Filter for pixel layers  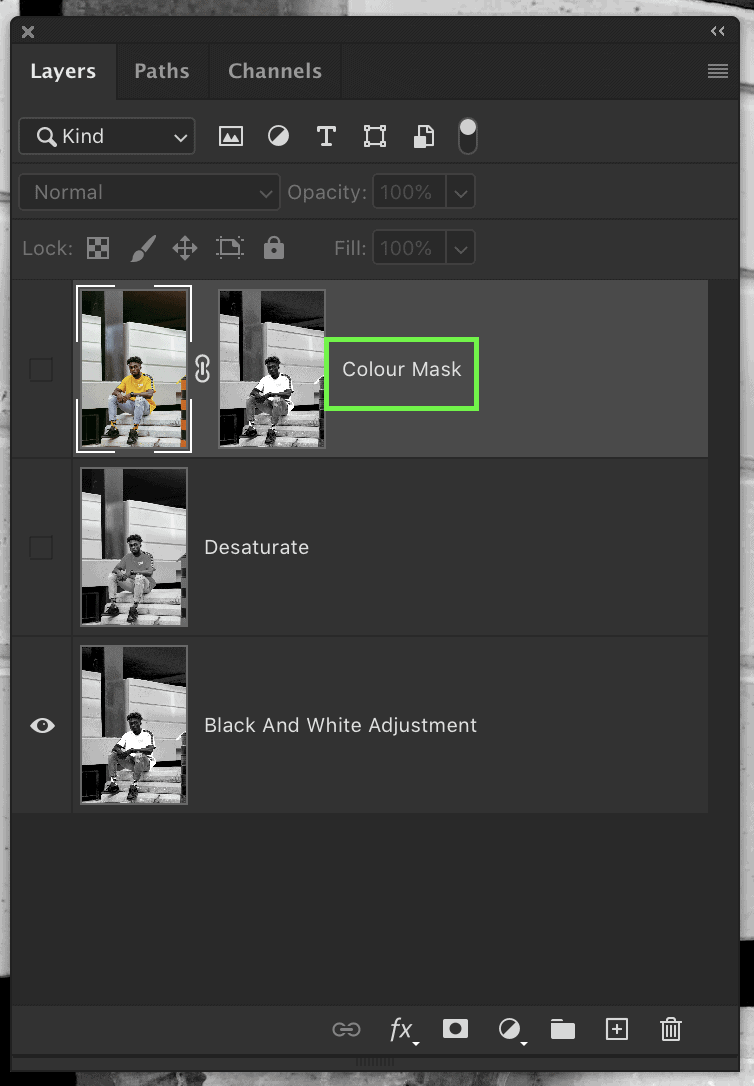coord(231,136)
